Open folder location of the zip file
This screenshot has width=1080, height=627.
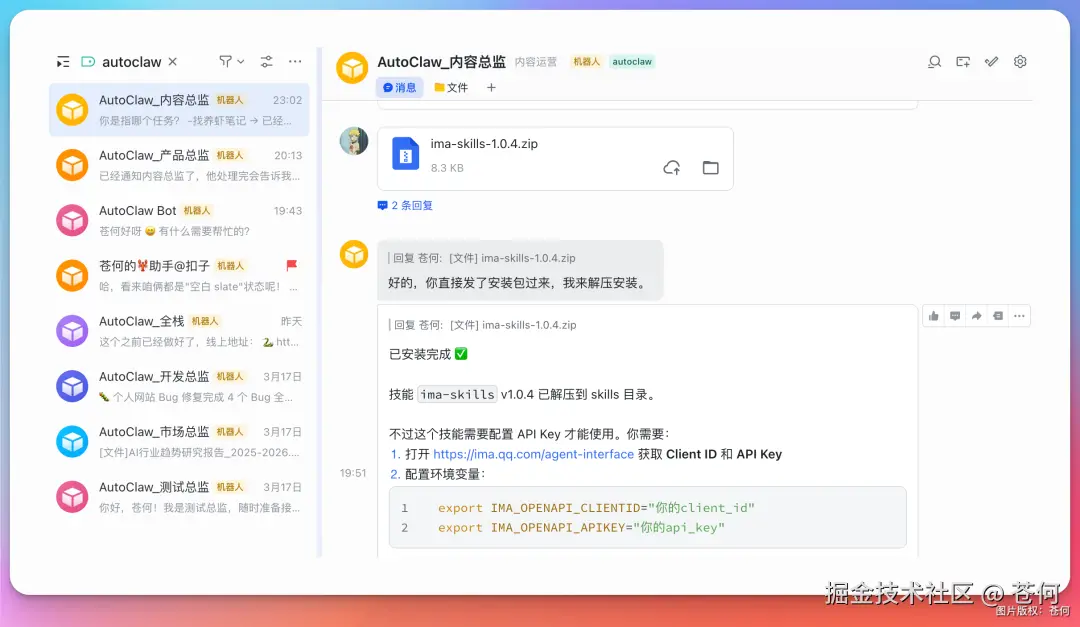click(x=710, y=168)
